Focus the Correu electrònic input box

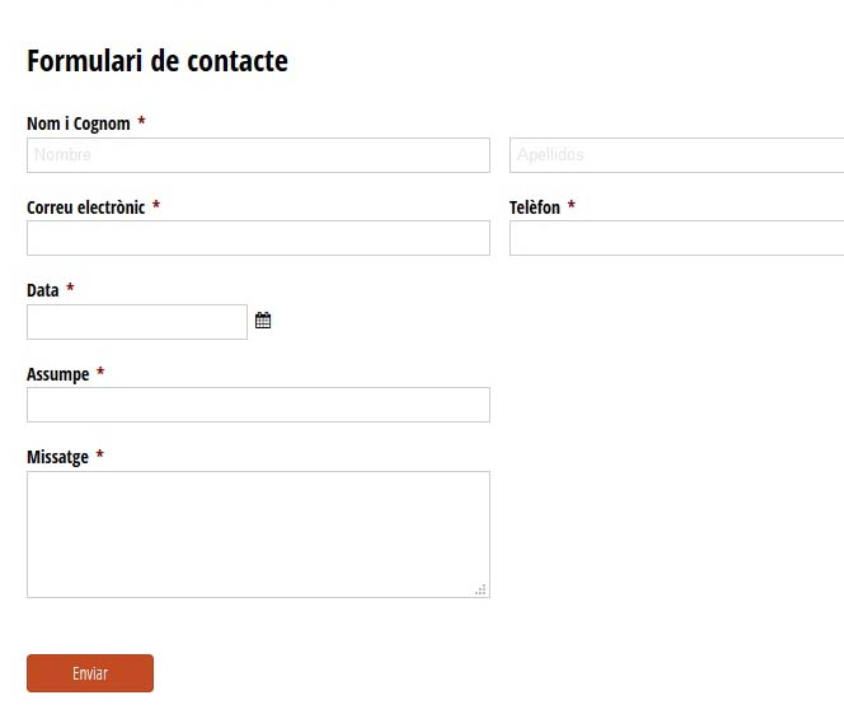(x=258, y=238)
